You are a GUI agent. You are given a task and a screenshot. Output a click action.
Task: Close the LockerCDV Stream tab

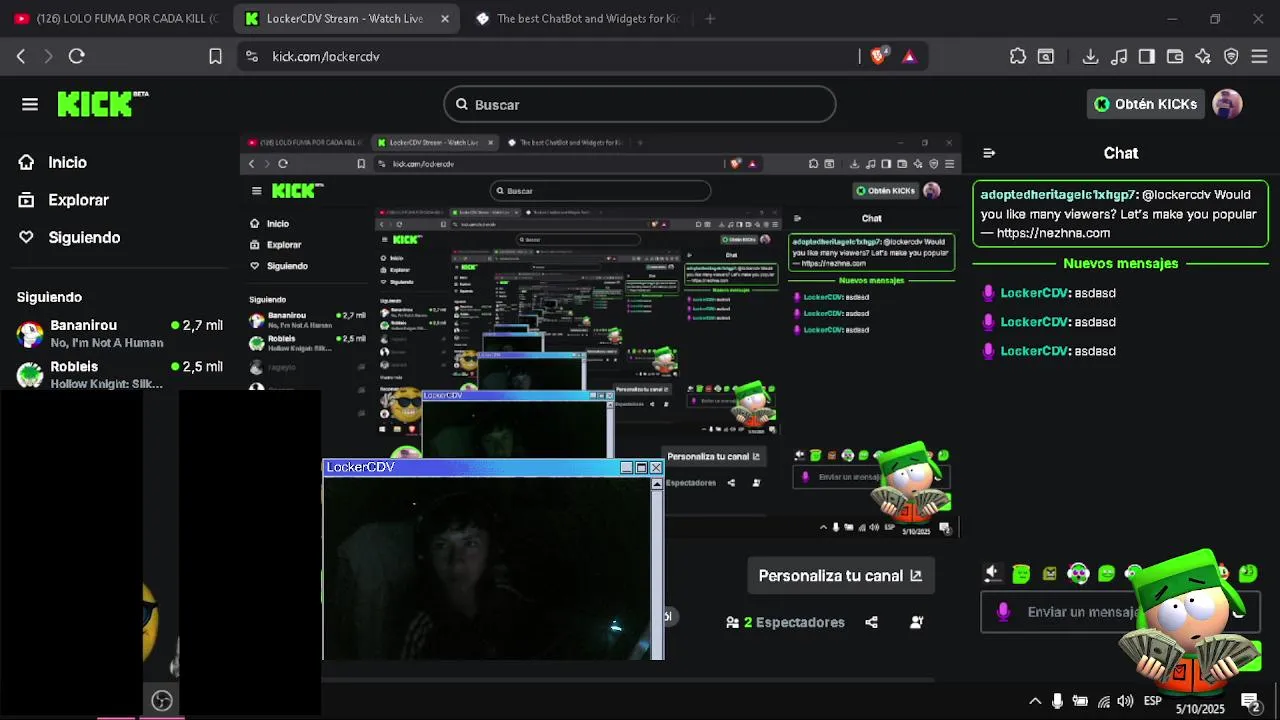tap(445, 19)
